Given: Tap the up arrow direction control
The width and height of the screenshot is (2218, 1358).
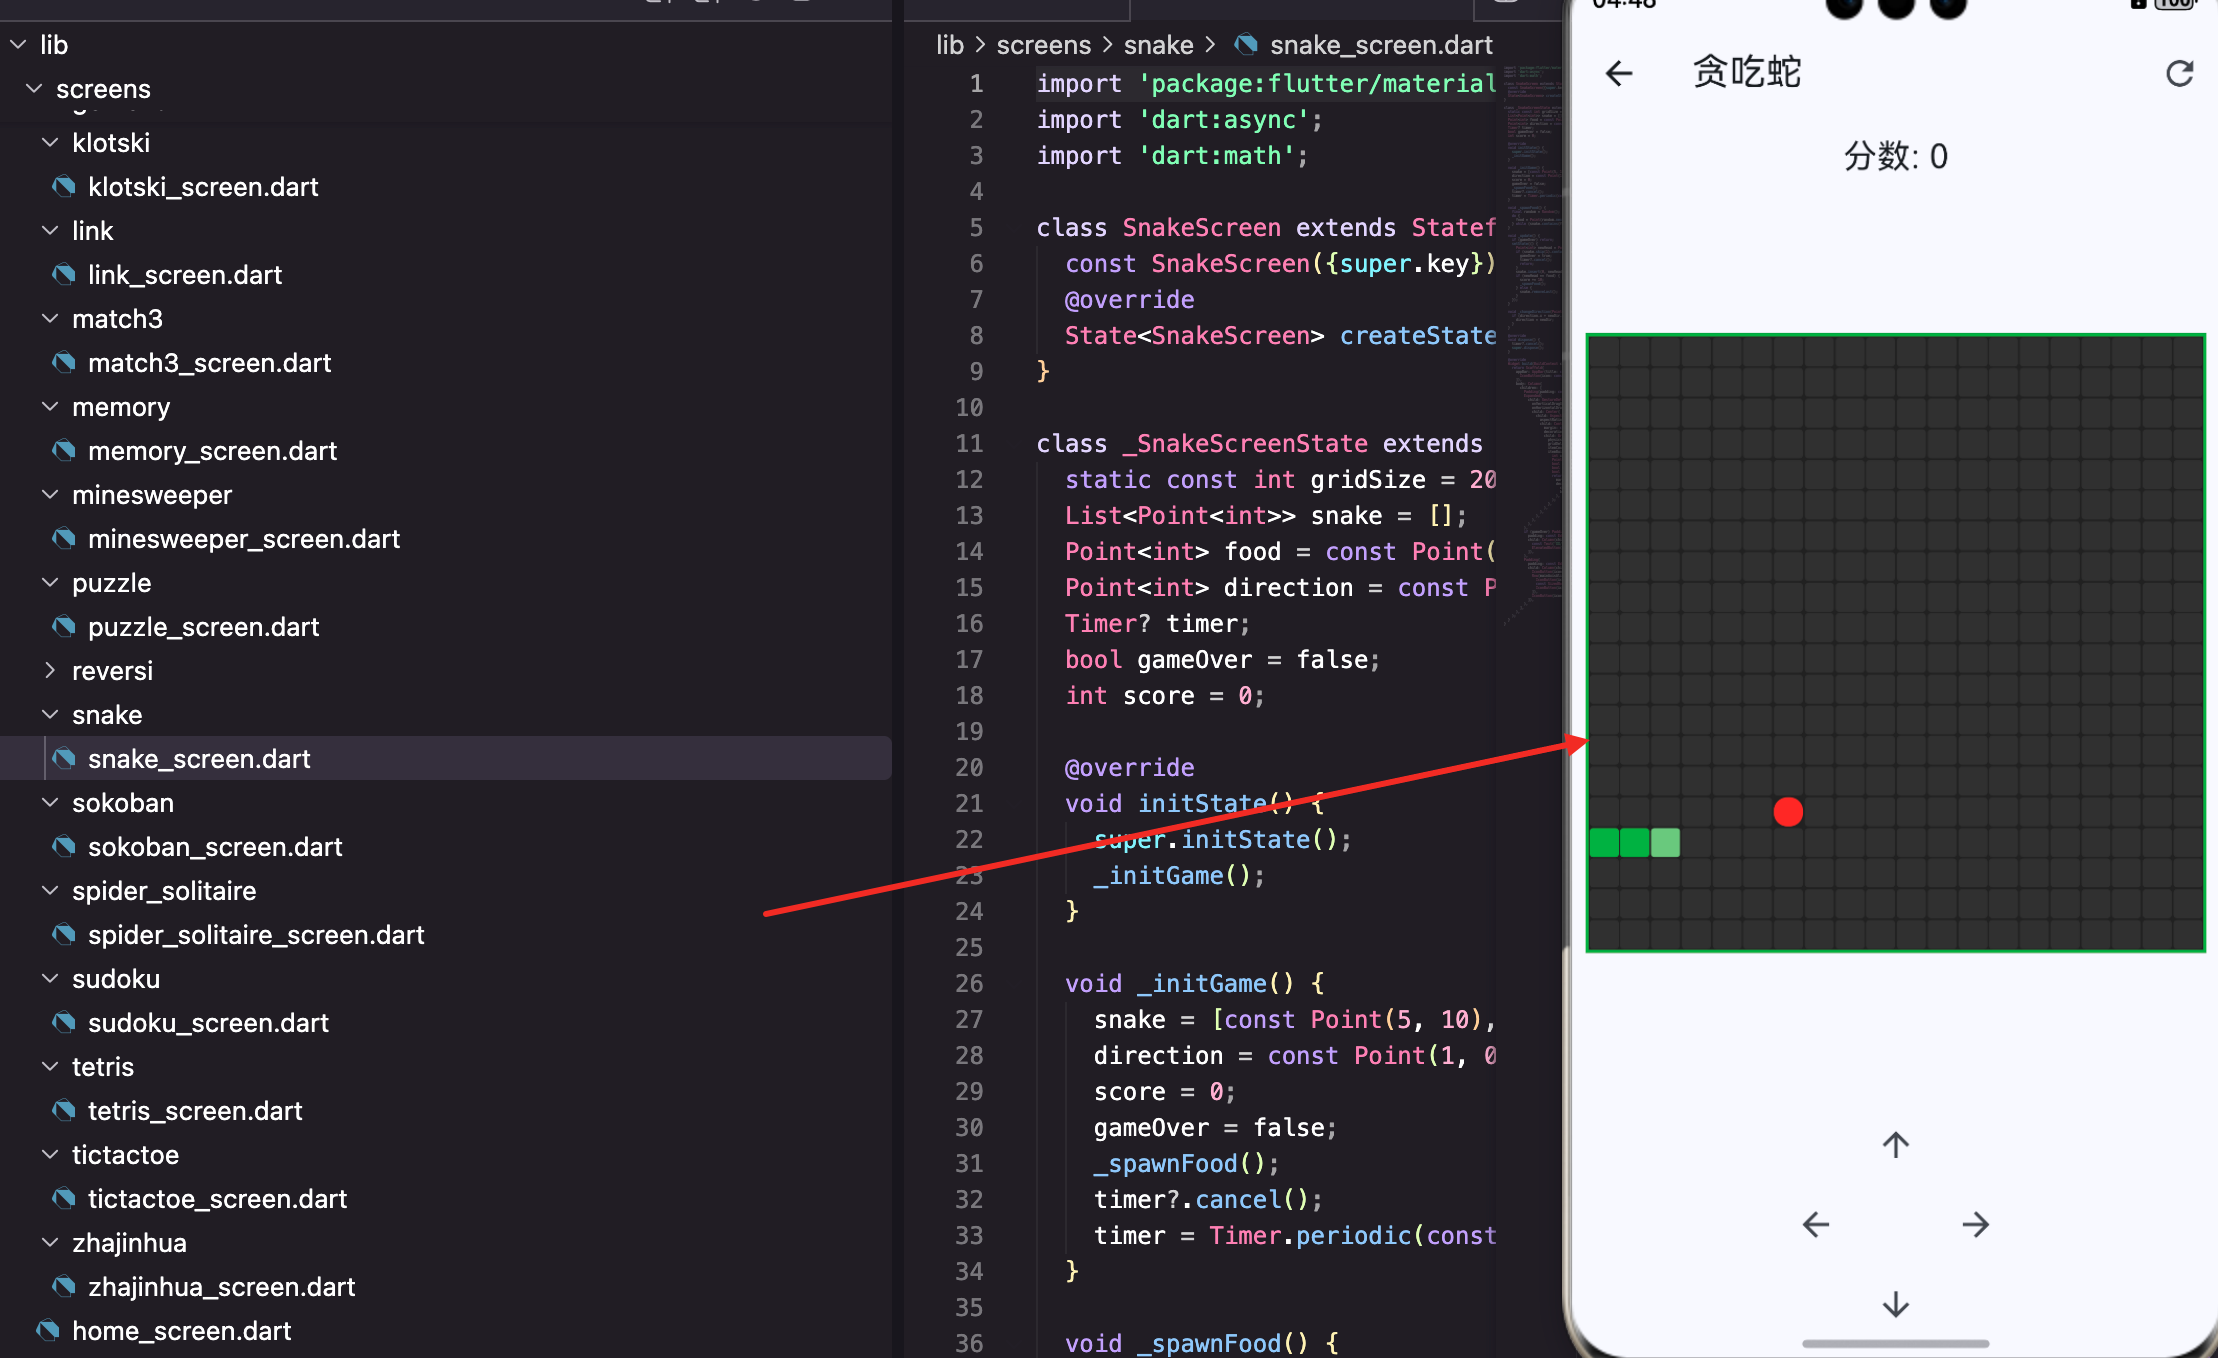Looking at the screenshot, I should point(1895,1144).
